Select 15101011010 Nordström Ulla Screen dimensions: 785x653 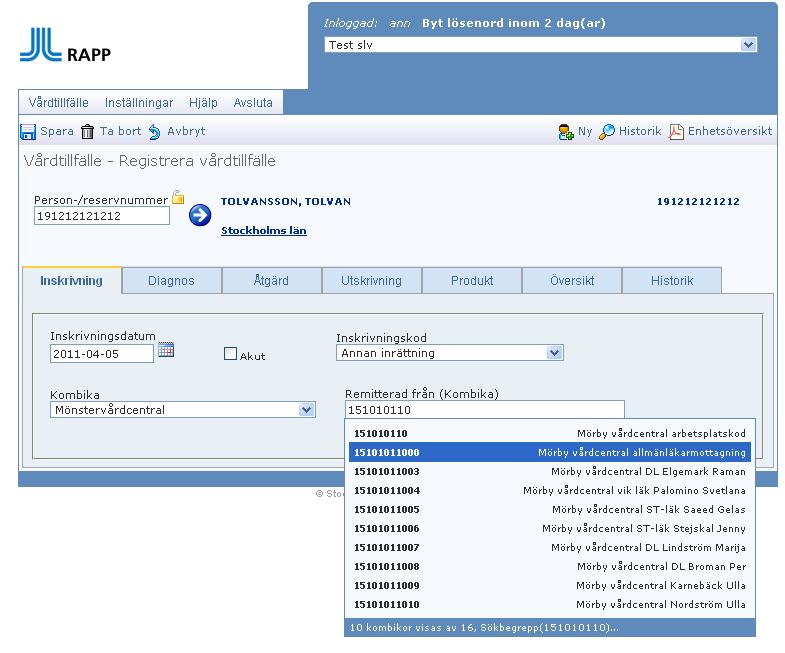550,604
